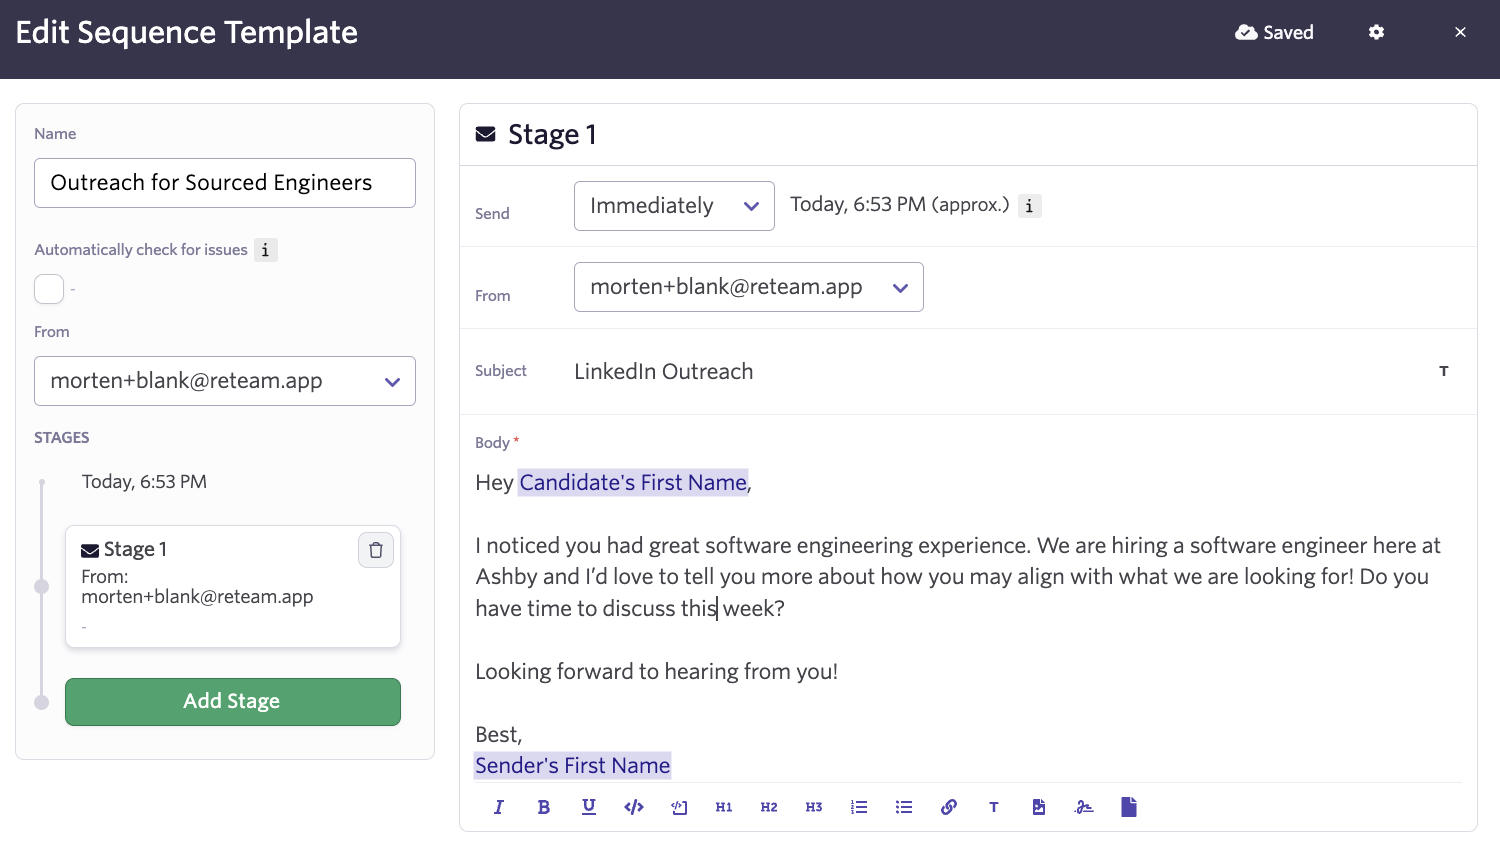
Task: Click the Add Stage button
Action: [233, 702]
